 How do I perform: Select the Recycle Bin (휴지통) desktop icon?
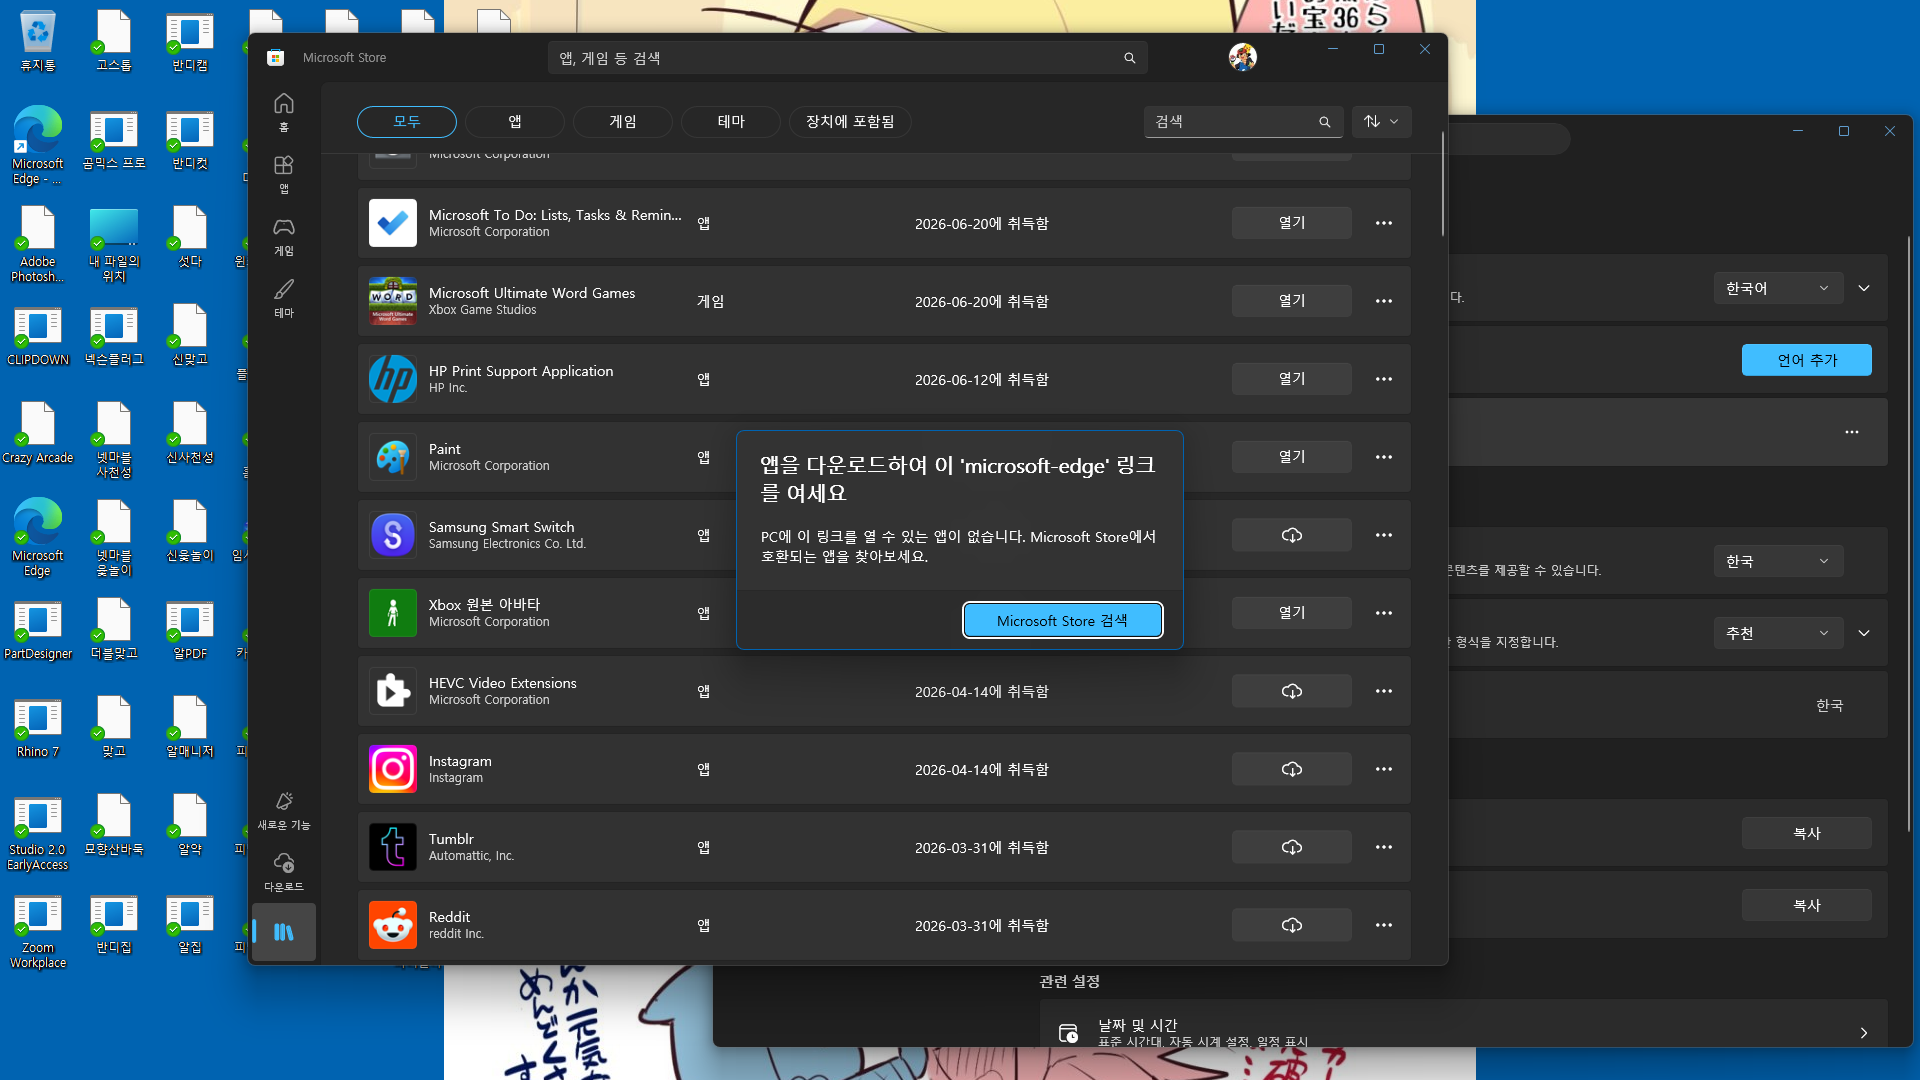[x=38, y=41]
